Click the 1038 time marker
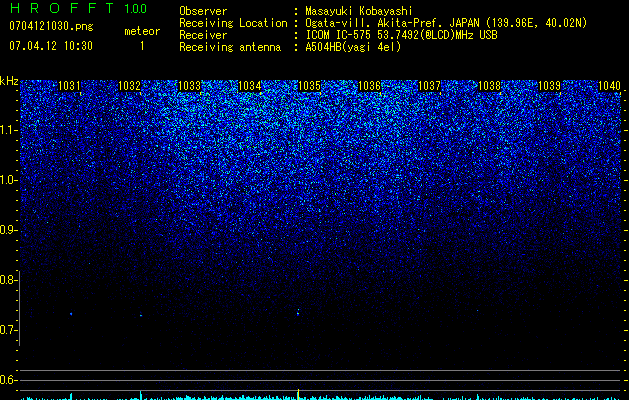Image resolution: width=629 pixels, height=400 pixels. (x=489, y=86)
